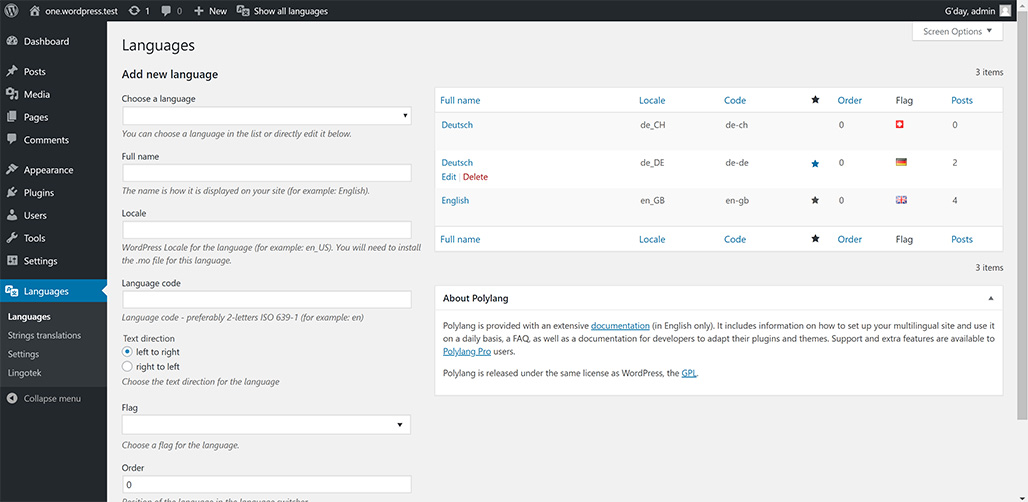Click the Media icon in sidebar

[12, 94]
